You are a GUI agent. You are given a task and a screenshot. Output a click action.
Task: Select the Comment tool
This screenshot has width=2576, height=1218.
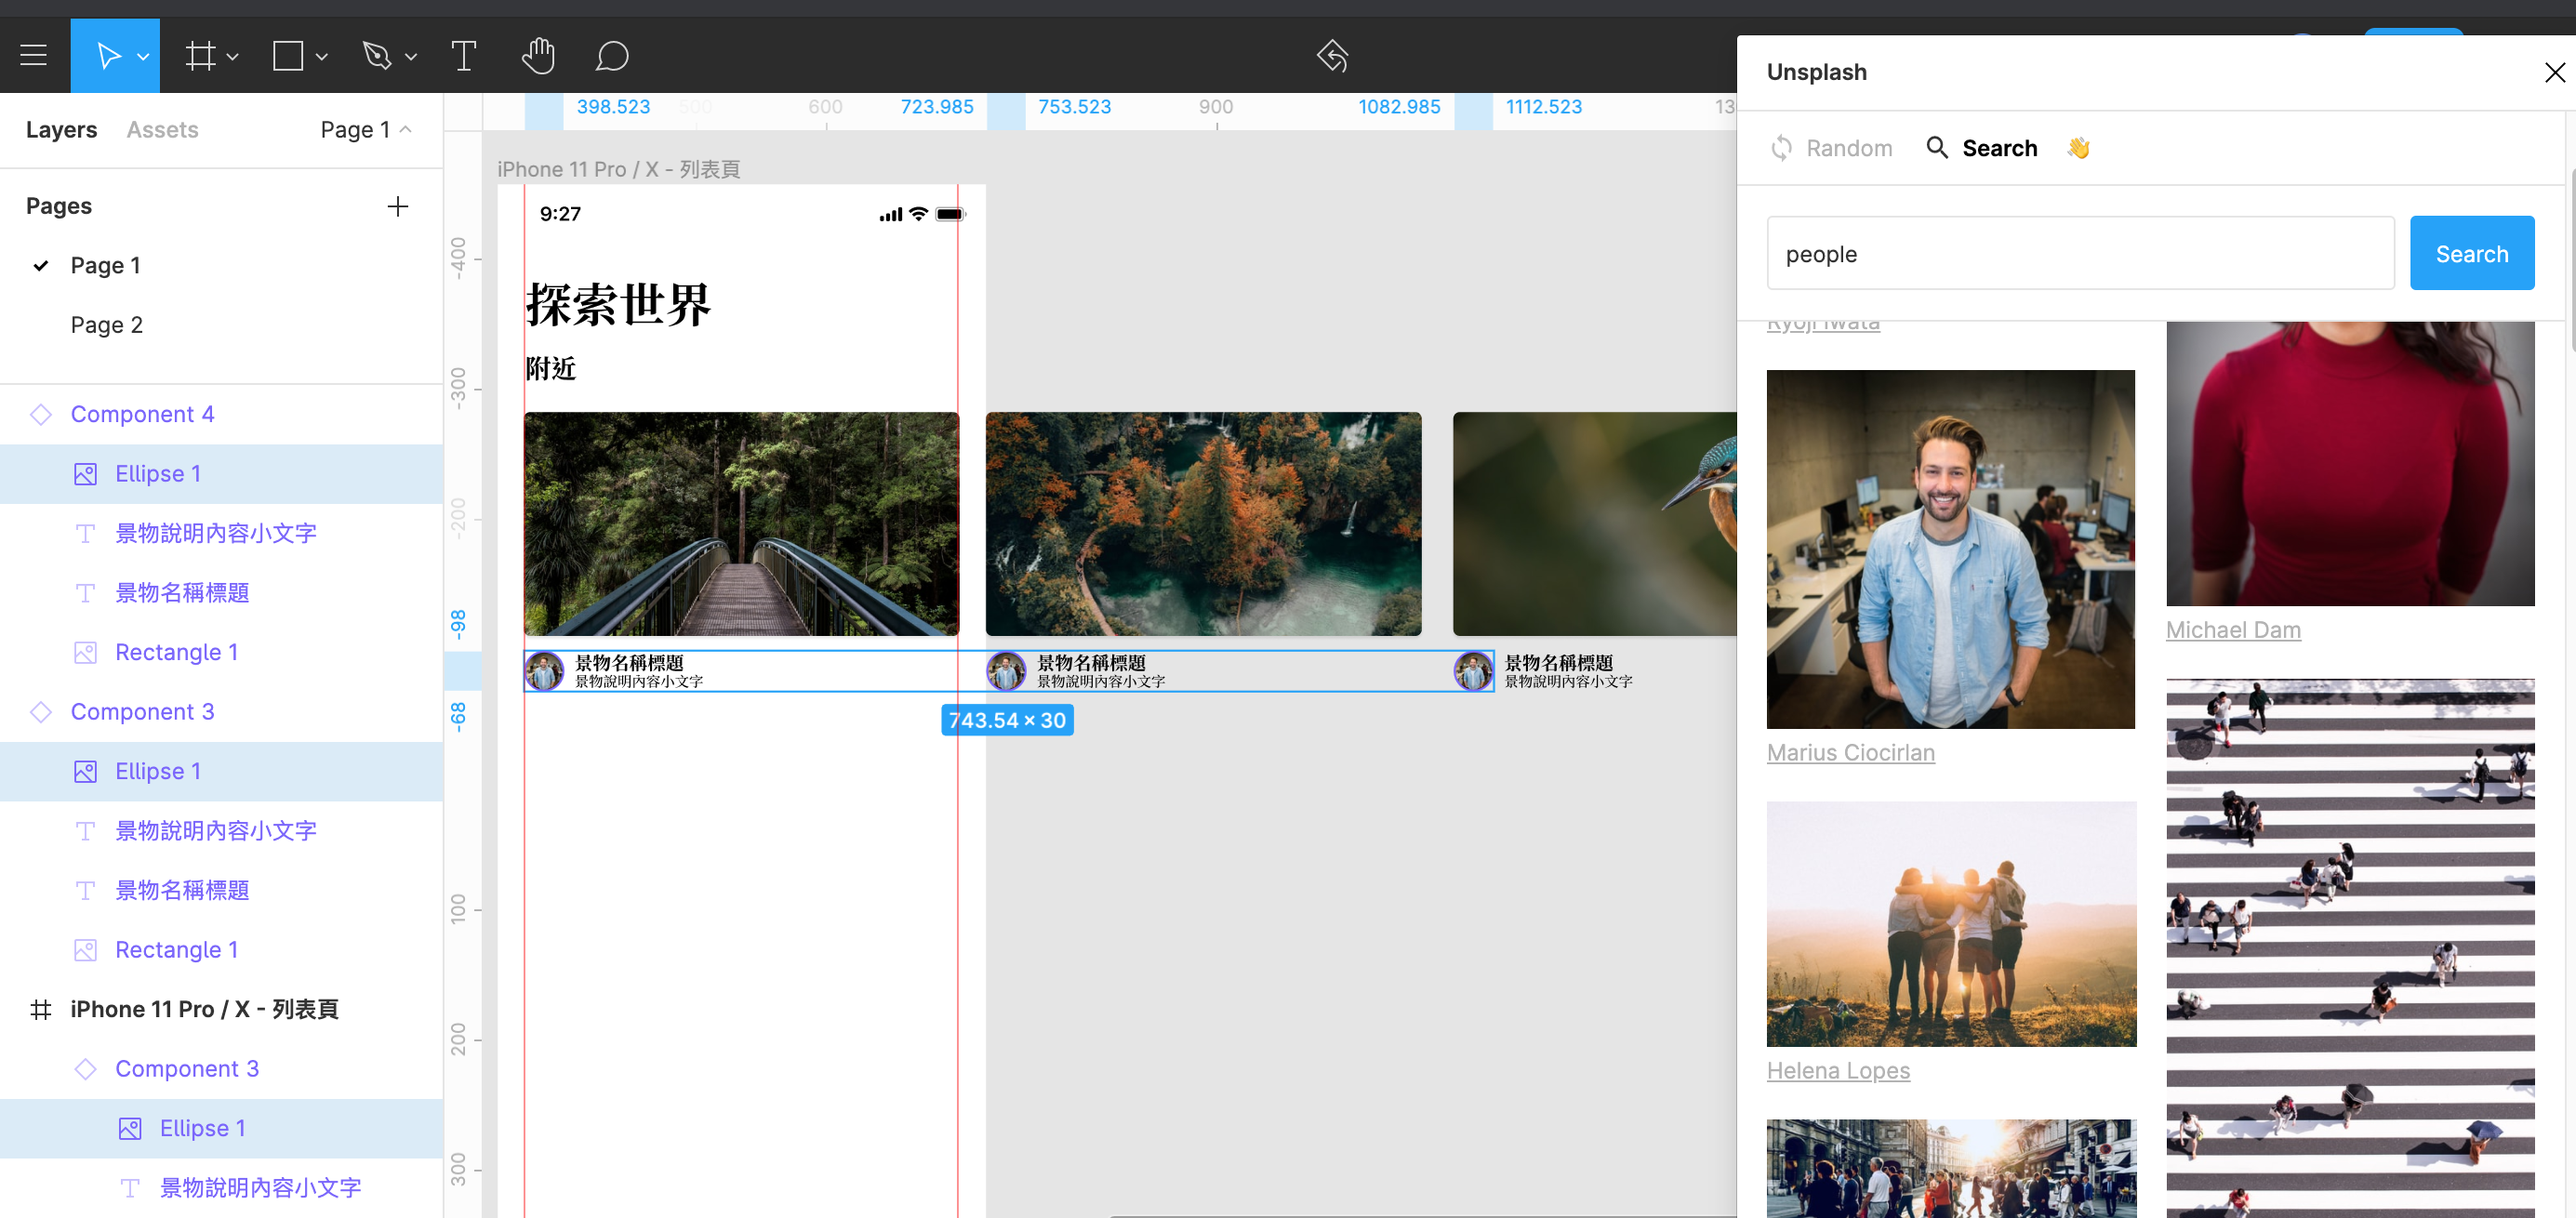pos(611,56)
